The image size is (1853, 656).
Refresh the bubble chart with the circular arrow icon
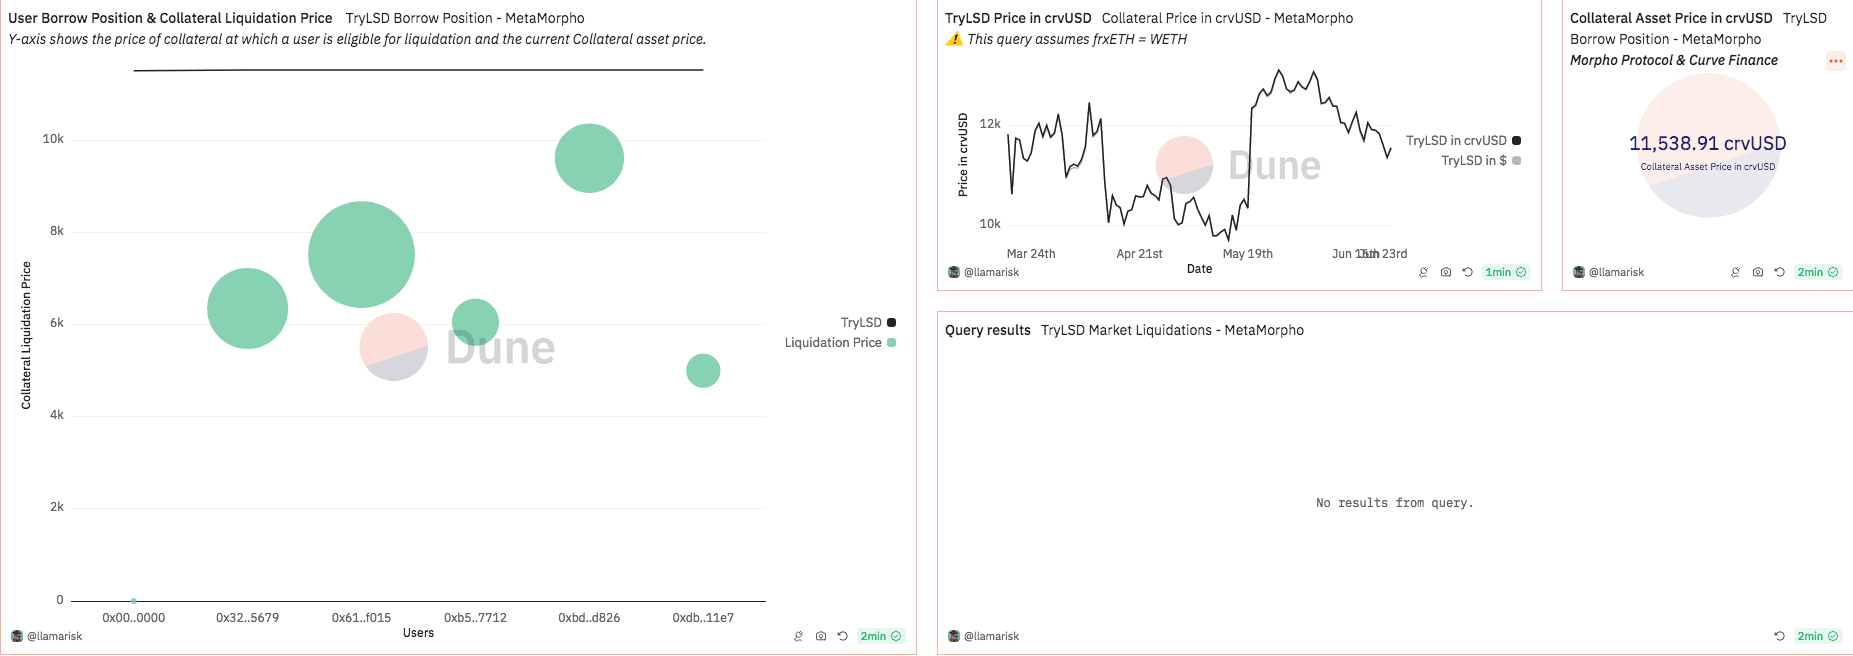tap(842, 636)
